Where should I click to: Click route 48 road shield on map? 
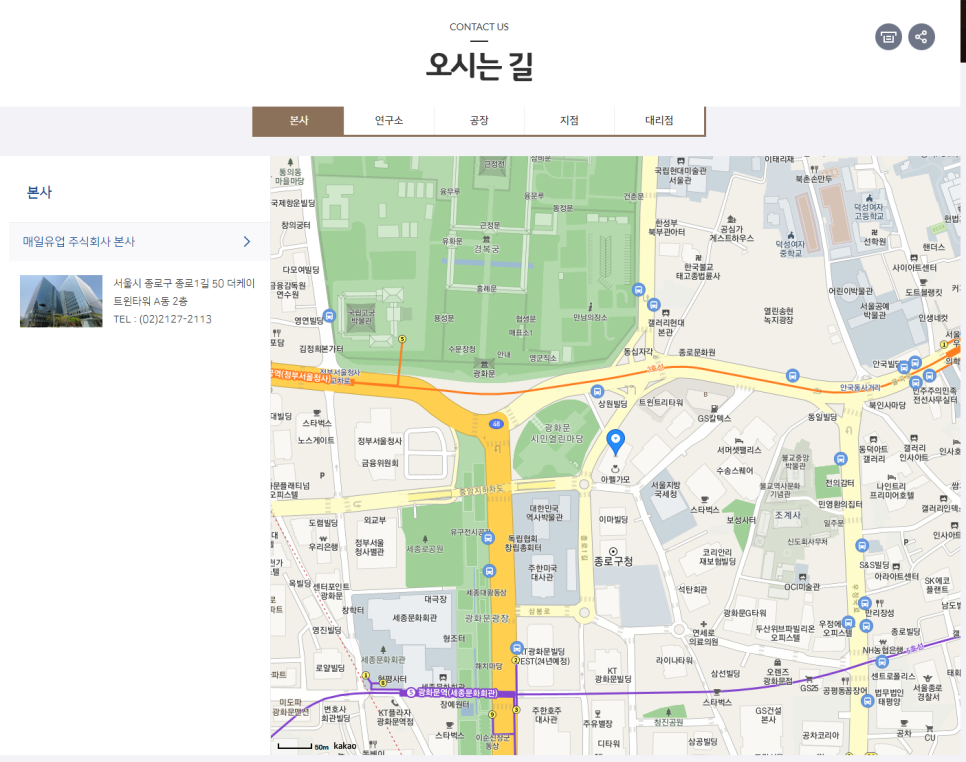tap(496, 424)
